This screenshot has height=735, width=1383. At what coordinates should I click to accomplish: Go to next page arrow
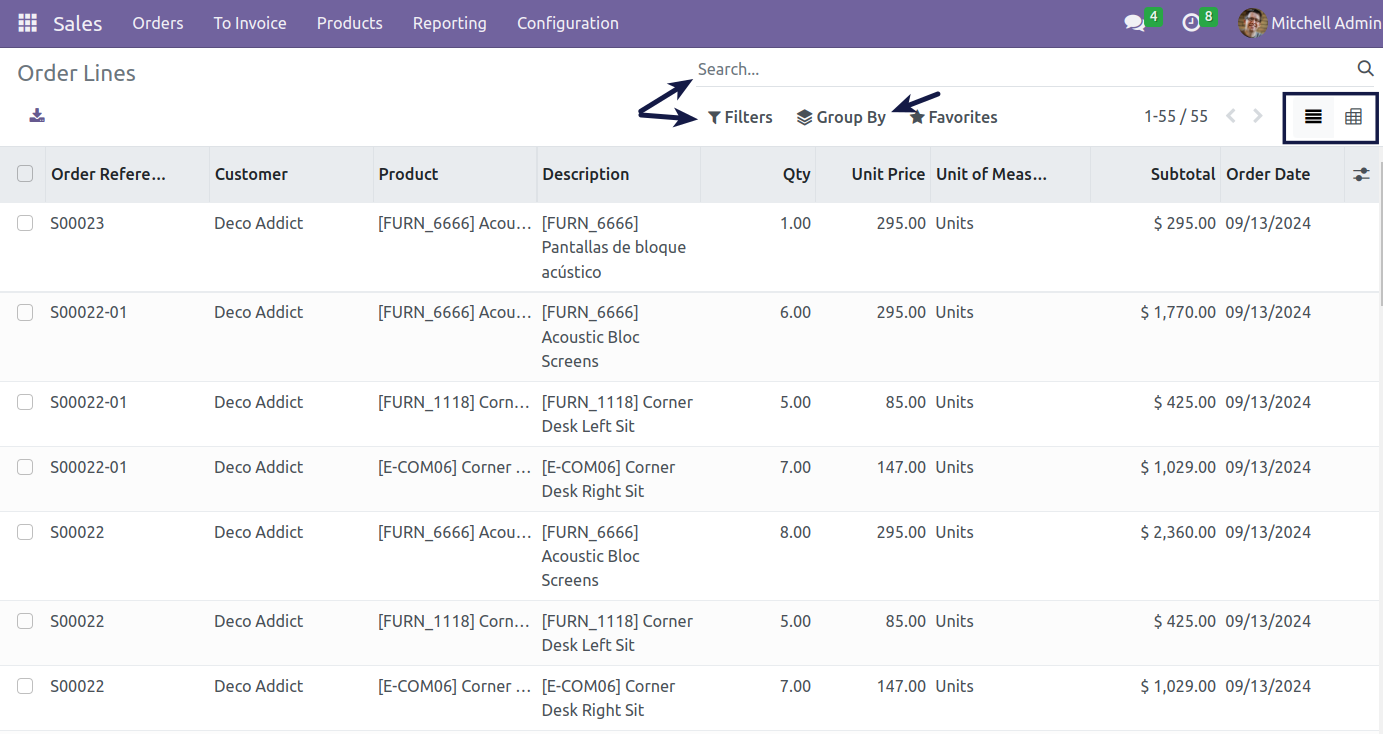[1258, 117]
